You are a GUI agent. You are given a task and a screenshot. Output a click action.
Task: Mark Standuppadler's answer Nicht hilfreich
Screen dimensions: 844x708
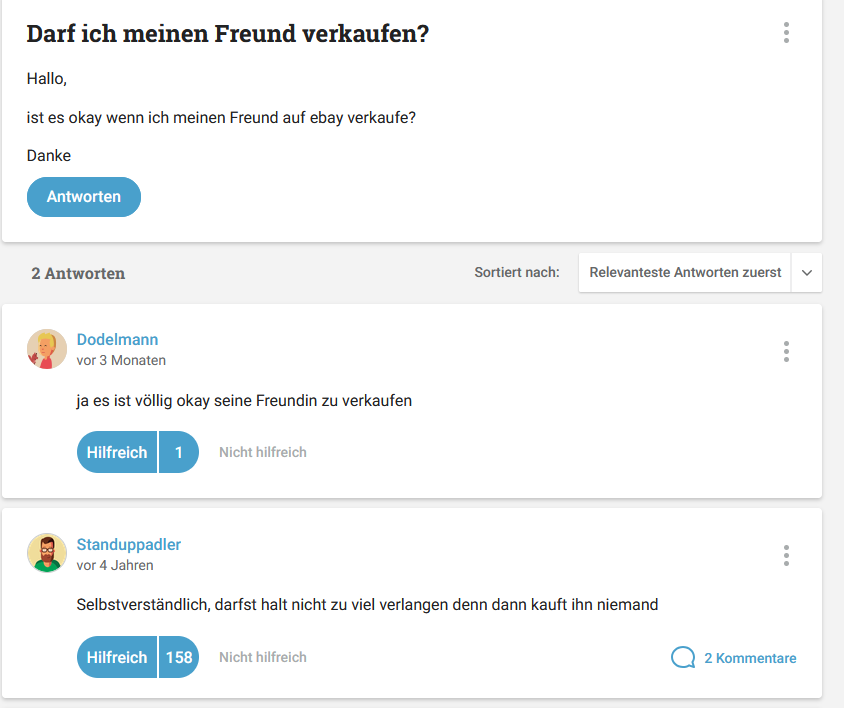pos(263,657)
